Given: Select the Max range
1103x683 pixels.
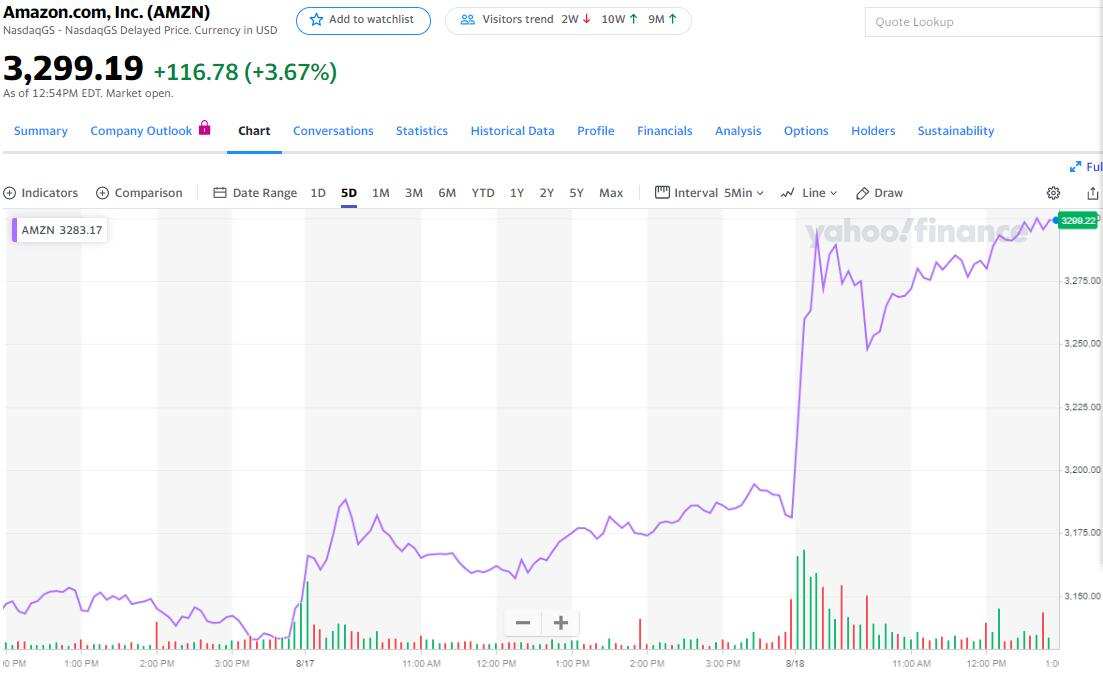Looking at the screenshot, I should (611, 193).
